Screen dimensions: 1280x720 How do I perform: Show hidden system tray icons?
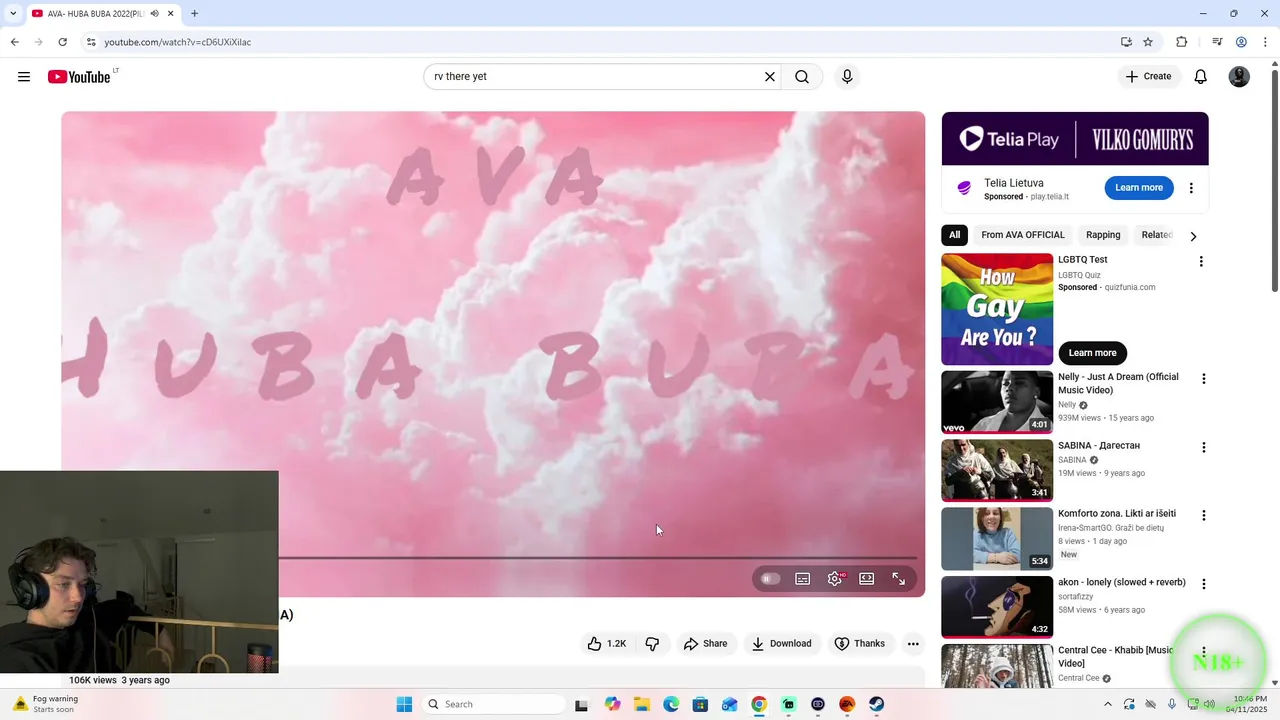point(1108,704)
